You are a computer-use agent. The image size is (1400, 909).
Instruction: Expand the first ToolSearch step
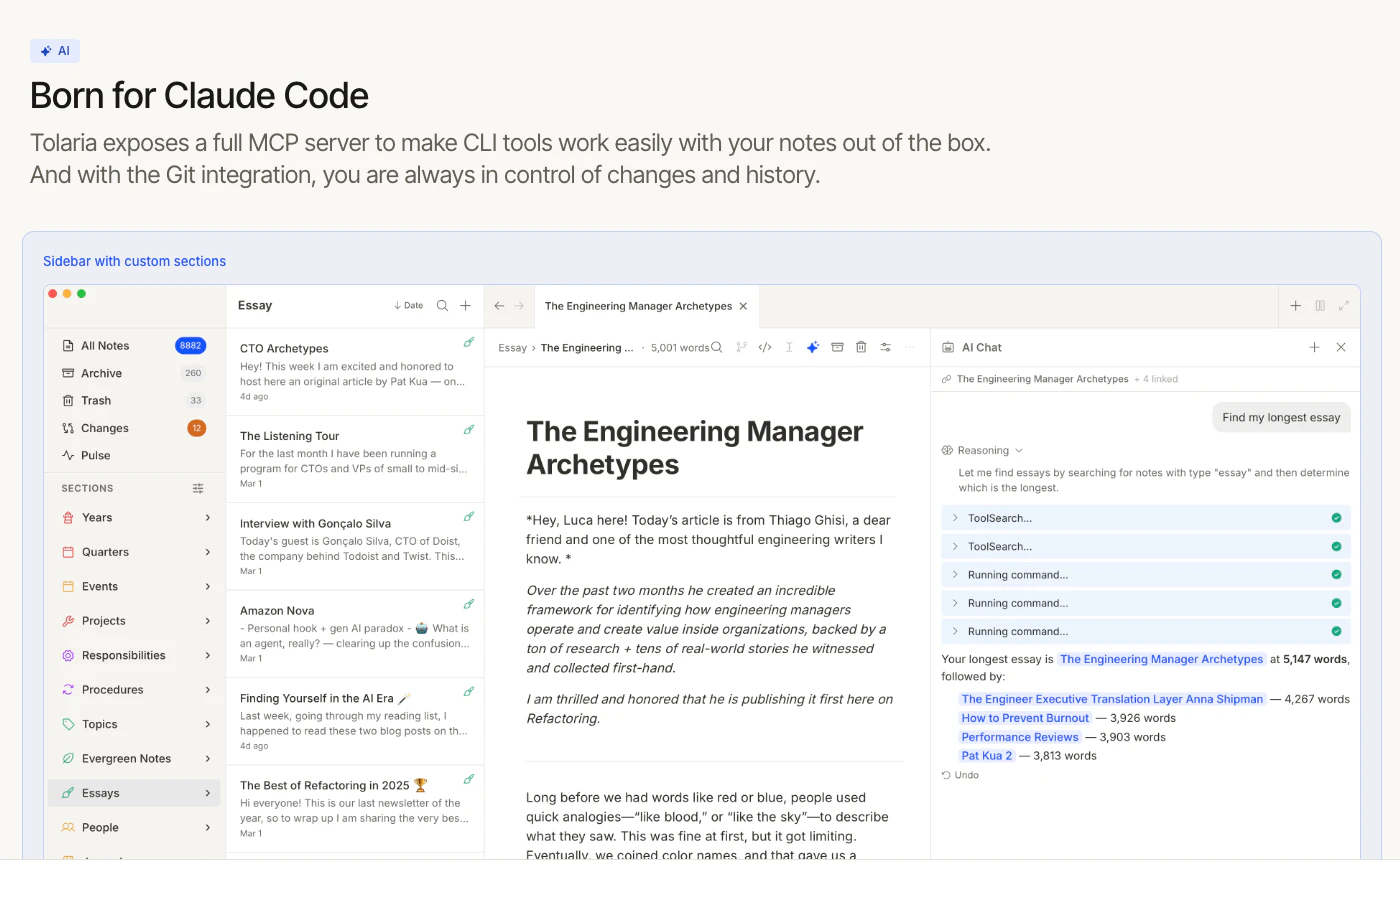[1146, 518]
